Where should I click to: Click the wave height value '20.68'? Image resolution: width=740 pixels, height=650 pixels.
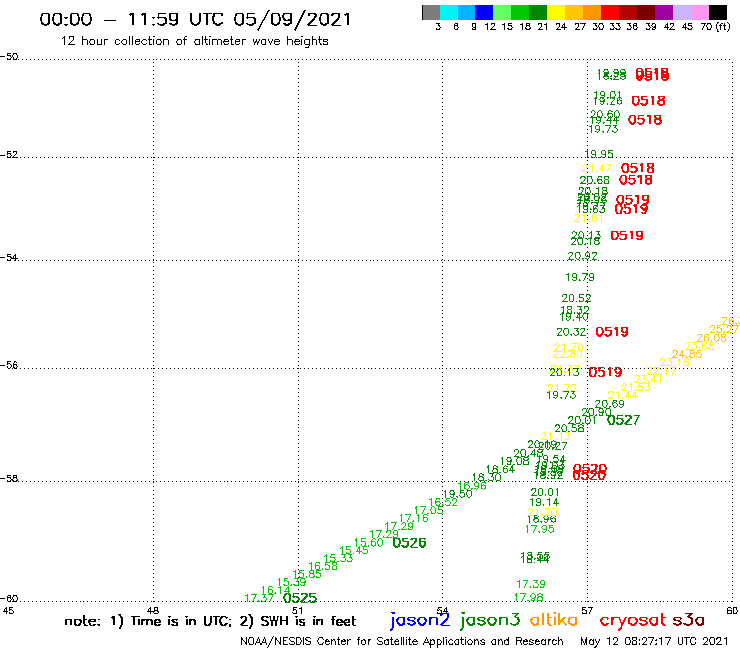(595, 180)
